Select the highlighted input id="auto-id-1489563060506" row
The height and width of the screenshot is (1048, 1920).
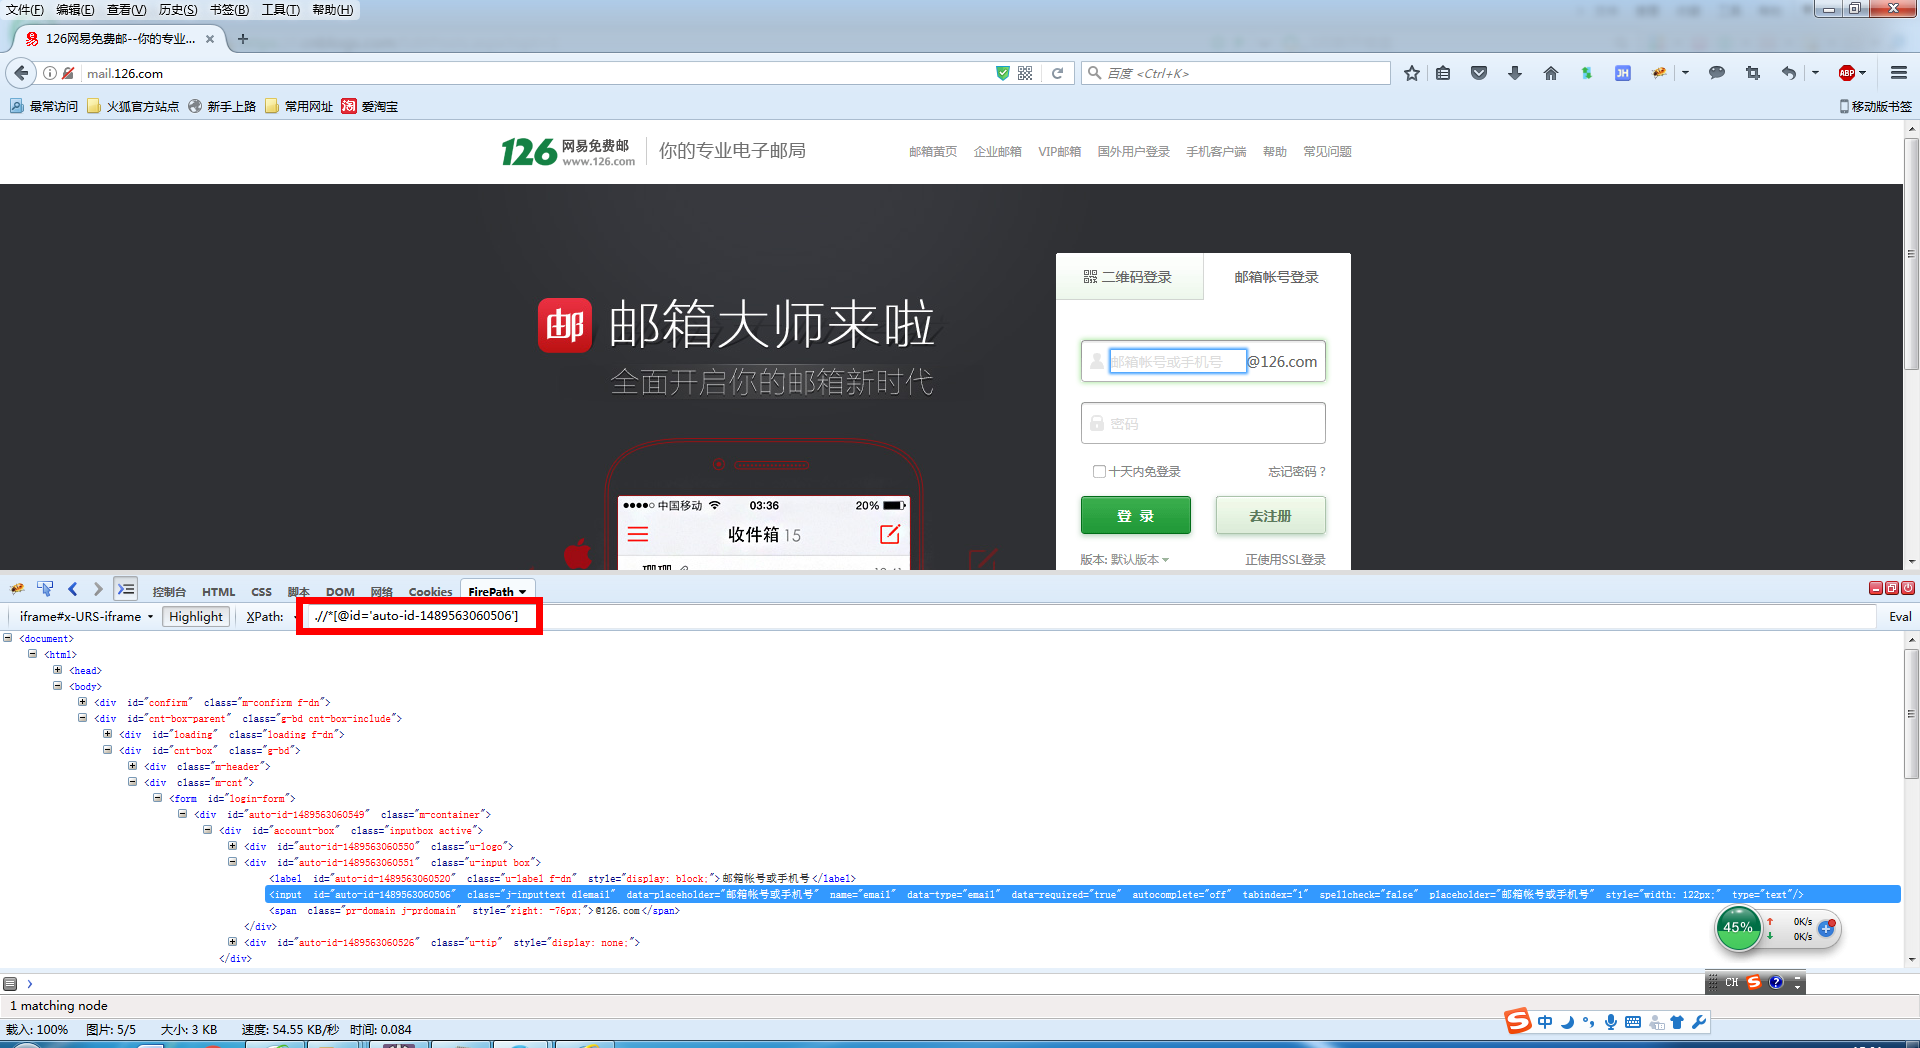pyautogui.click(x=1083, y=894)
